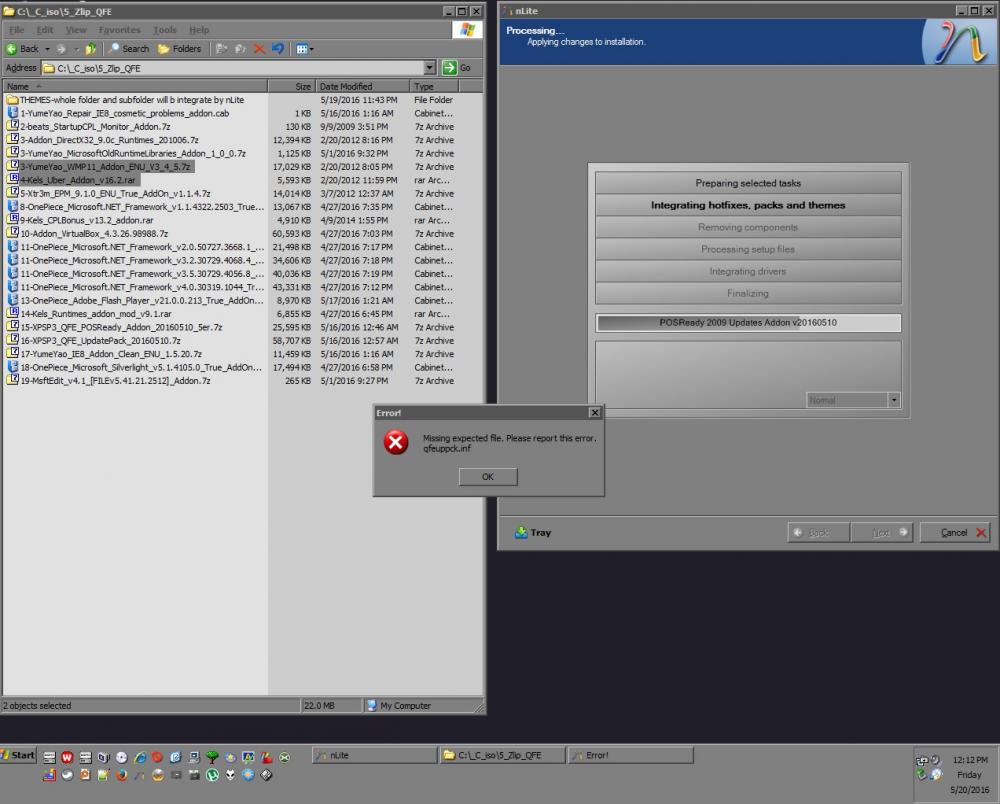Click the Undo arrow toolbar icon
The width and height of the screenshot is (1000, 804).
[279, 48]
